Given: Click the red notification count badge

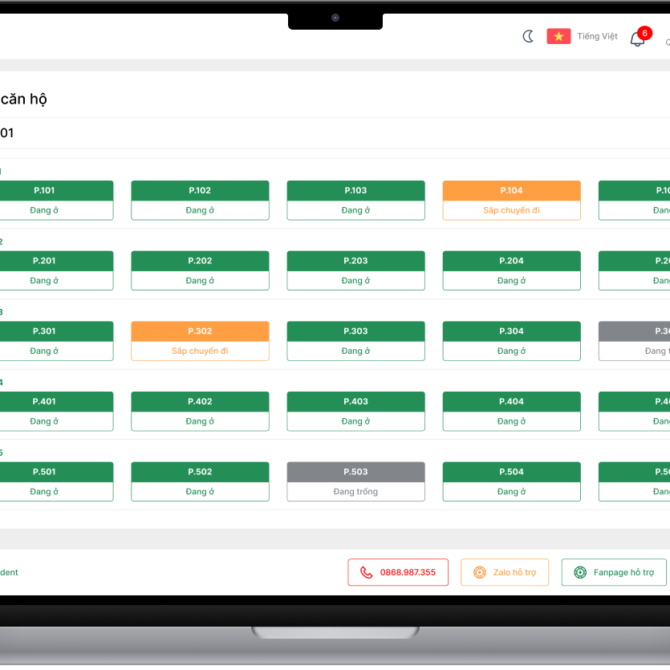Looking at the screenshot, I should pos(645,32).
